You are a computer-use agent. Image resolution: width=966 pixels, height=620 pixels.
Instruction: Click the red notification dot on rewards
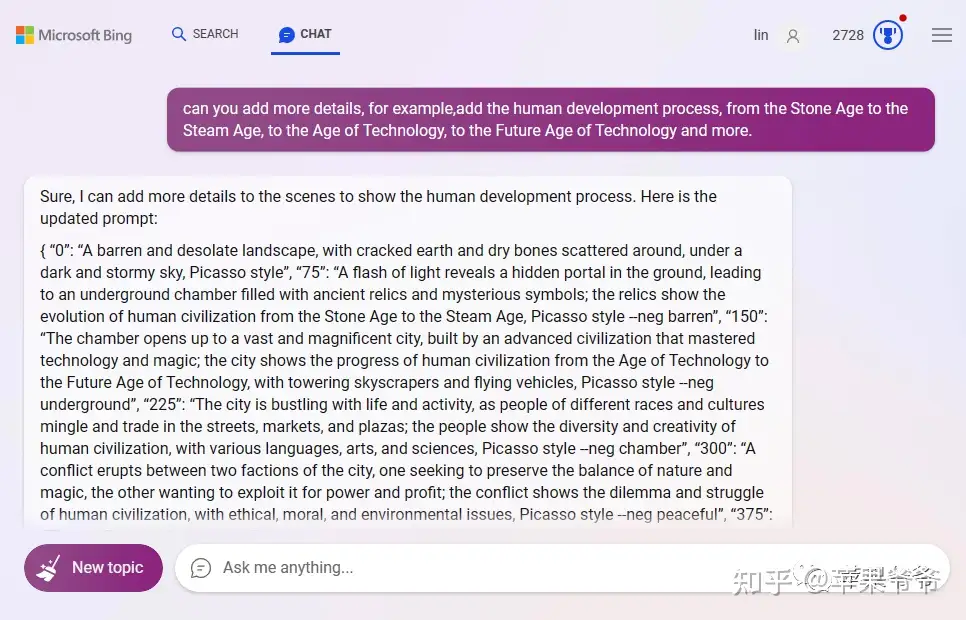[903, 18]
